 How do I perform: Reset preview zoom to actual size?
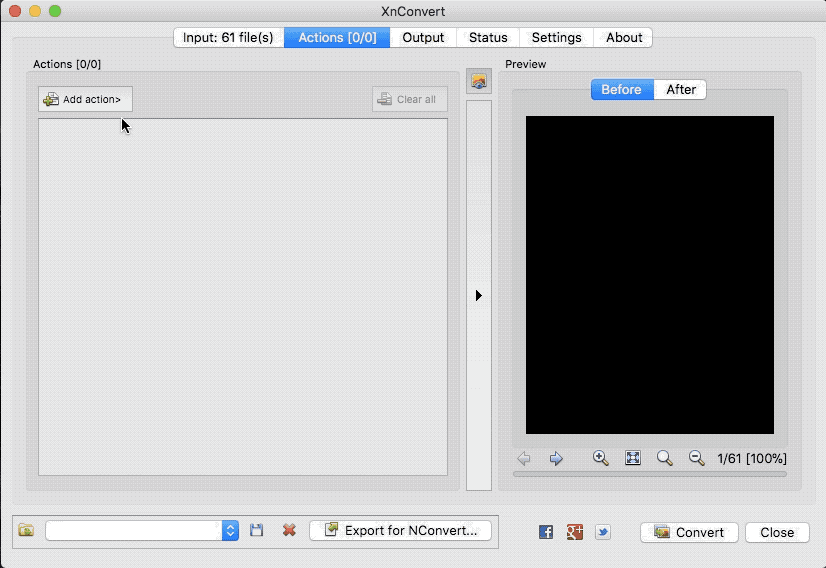point(665,458)
